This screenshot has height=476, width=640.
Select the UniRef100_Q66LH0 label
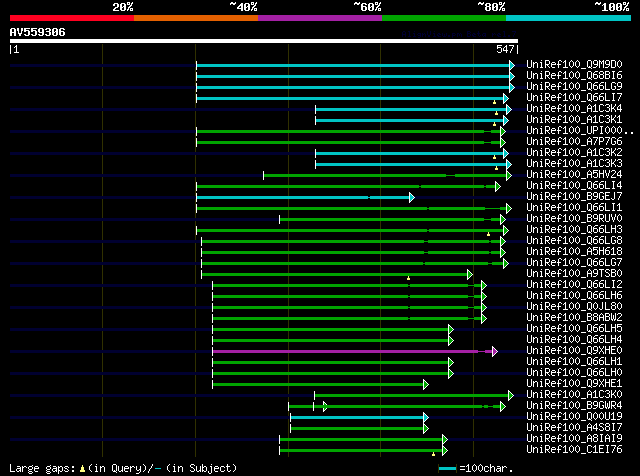pyautogui.click(x=574, y=373)
